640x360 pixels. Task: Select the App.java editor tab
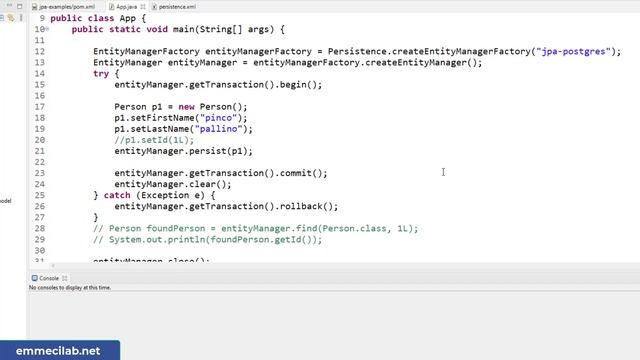point(127,7)
